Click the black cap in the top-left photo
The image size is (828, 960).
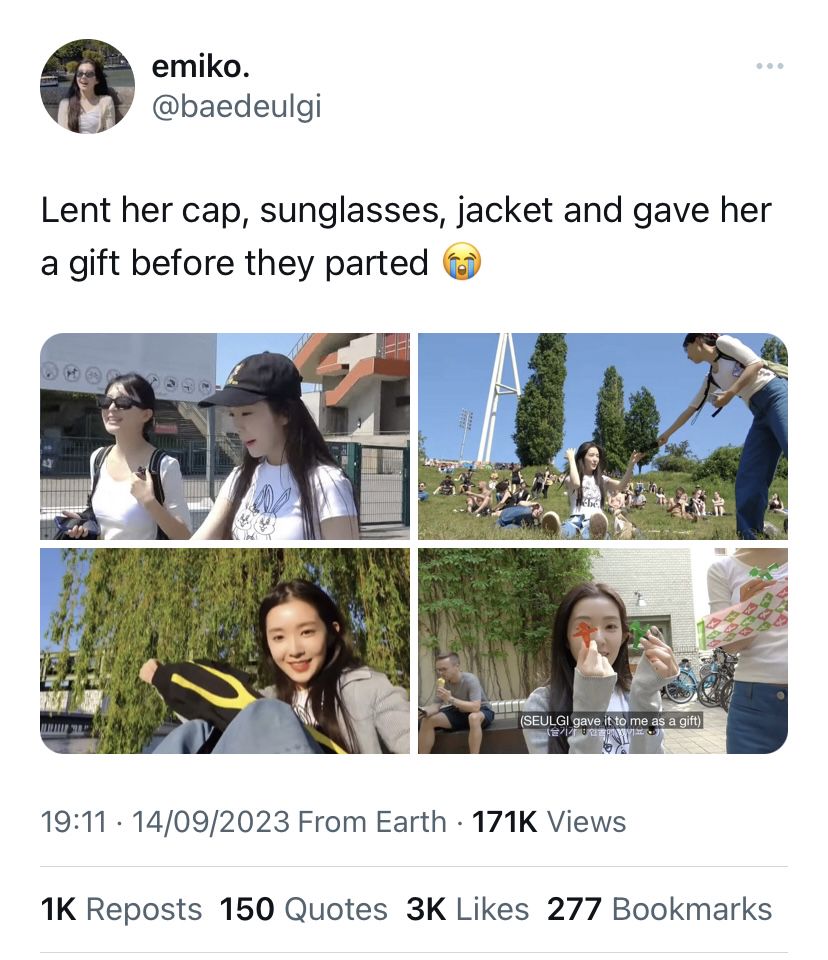point(254,377)
